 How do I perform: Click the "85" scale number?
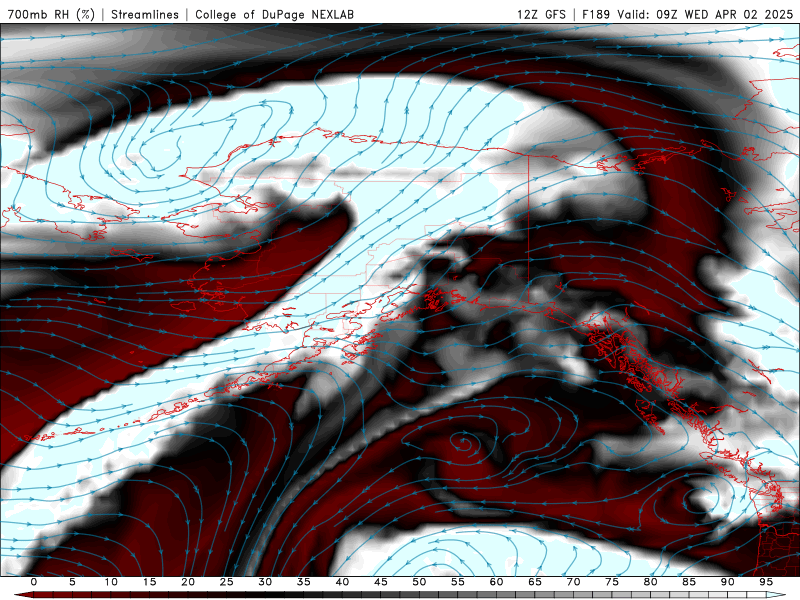coord(689,582)
